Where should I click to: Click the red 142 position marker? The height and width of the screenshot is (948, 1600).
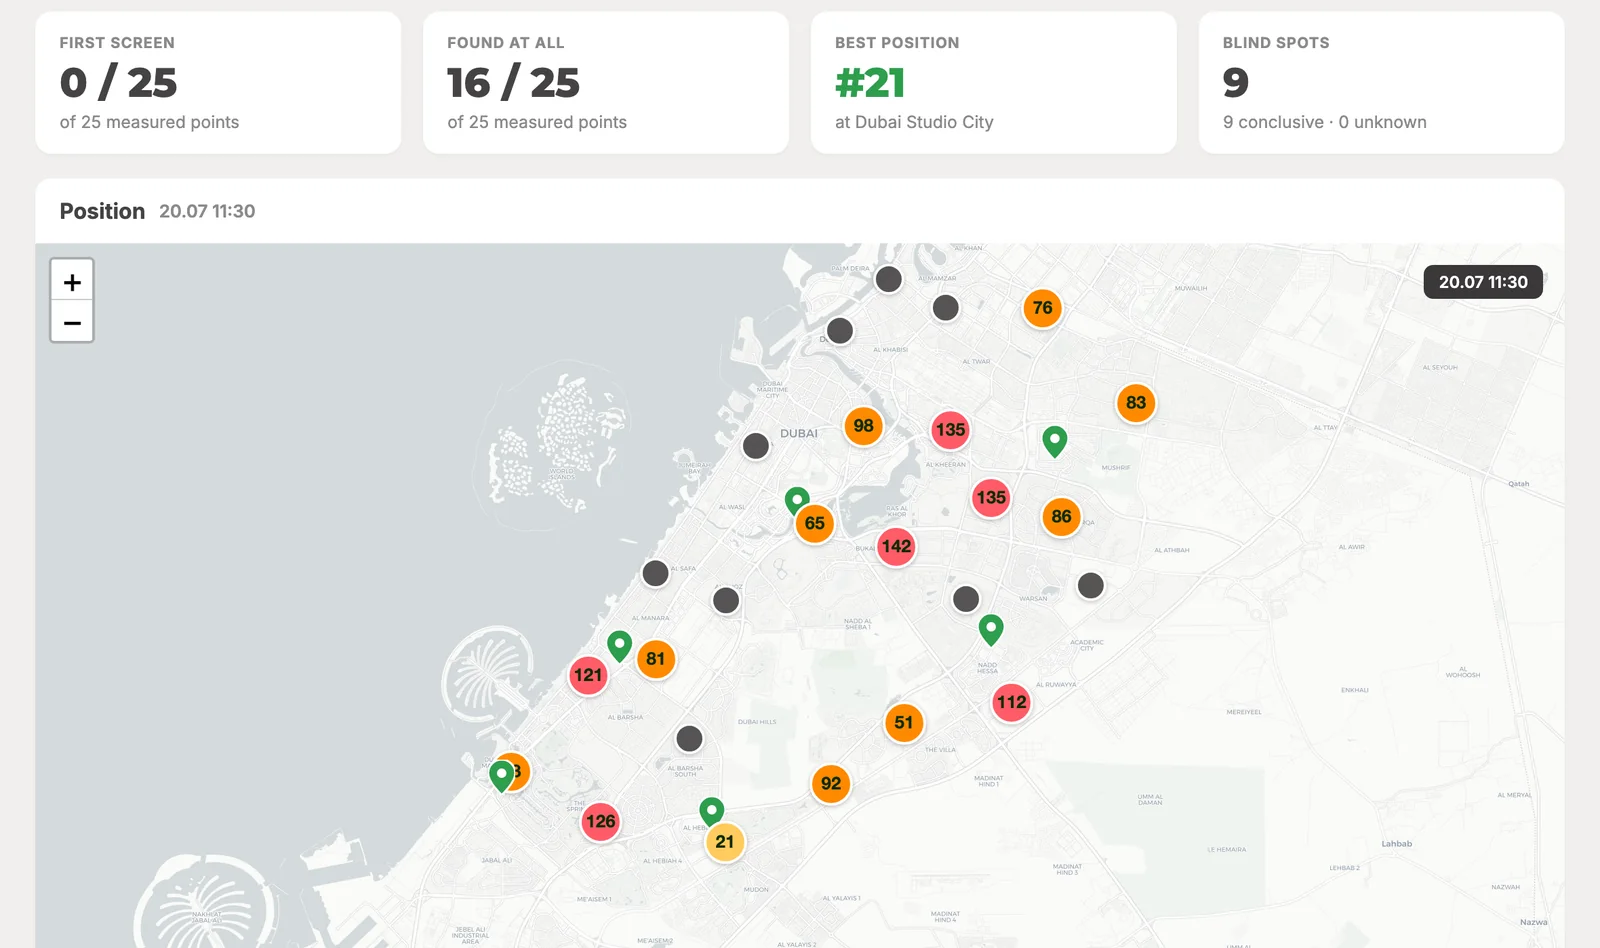(x=896, y=546)
